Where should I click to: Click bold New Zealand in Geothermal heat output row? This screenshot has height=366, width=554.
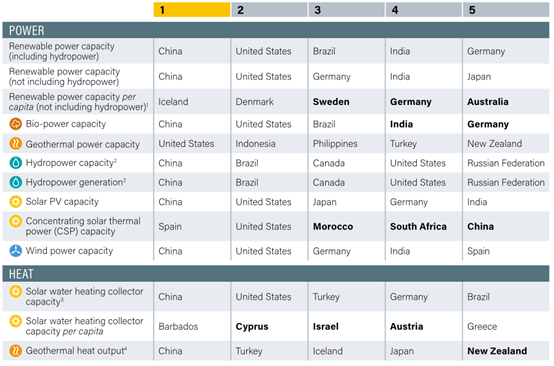(x=497, y=351)
